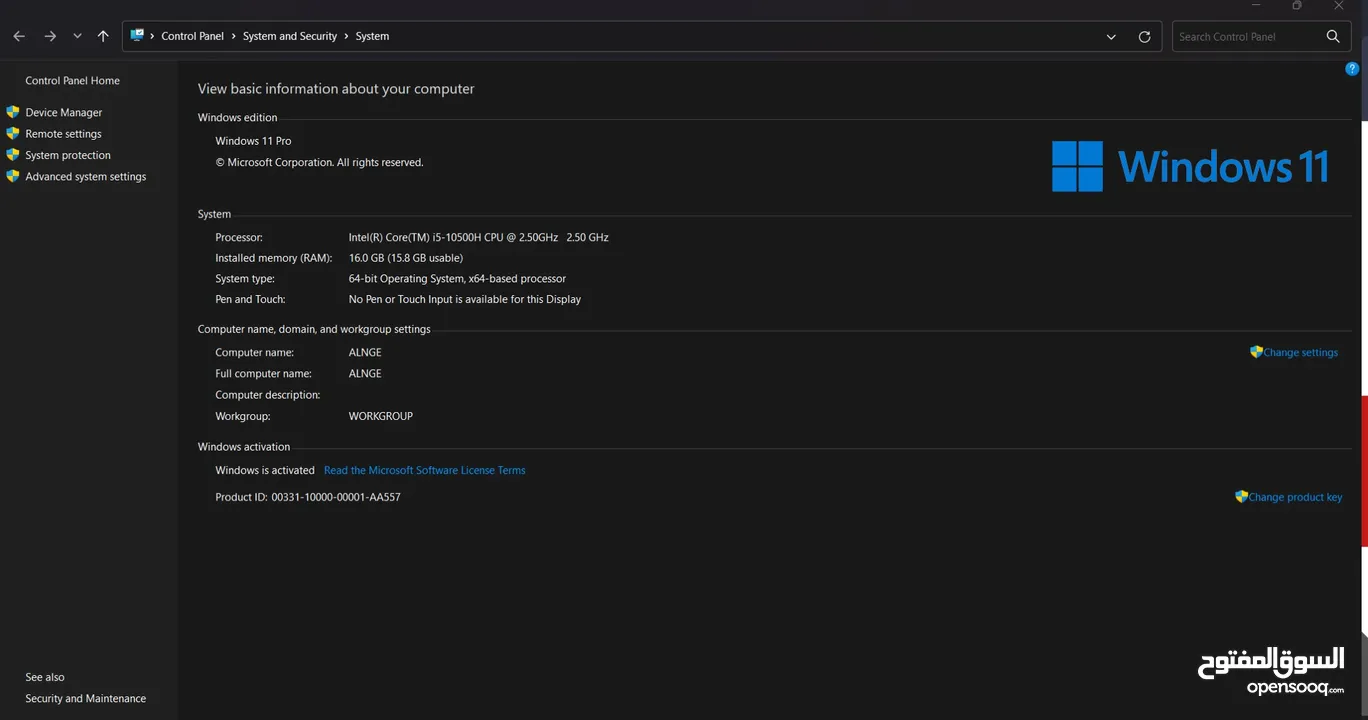
Task: Click the search magnifier icon
Action: tap(1333, 37)
